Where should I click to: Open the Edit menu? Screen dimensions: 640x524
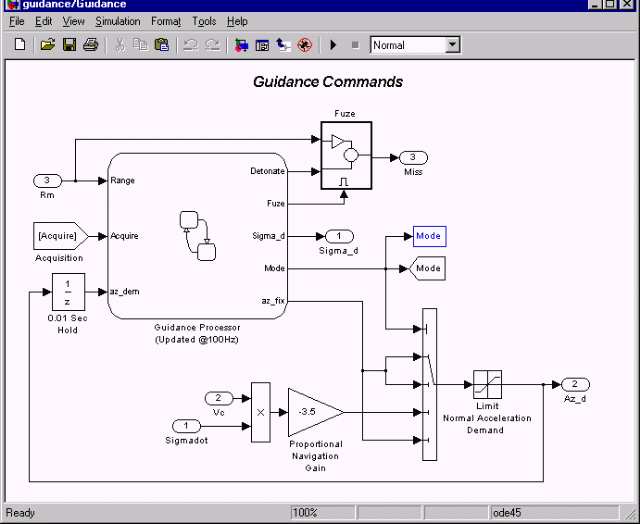tap(43, 21)
